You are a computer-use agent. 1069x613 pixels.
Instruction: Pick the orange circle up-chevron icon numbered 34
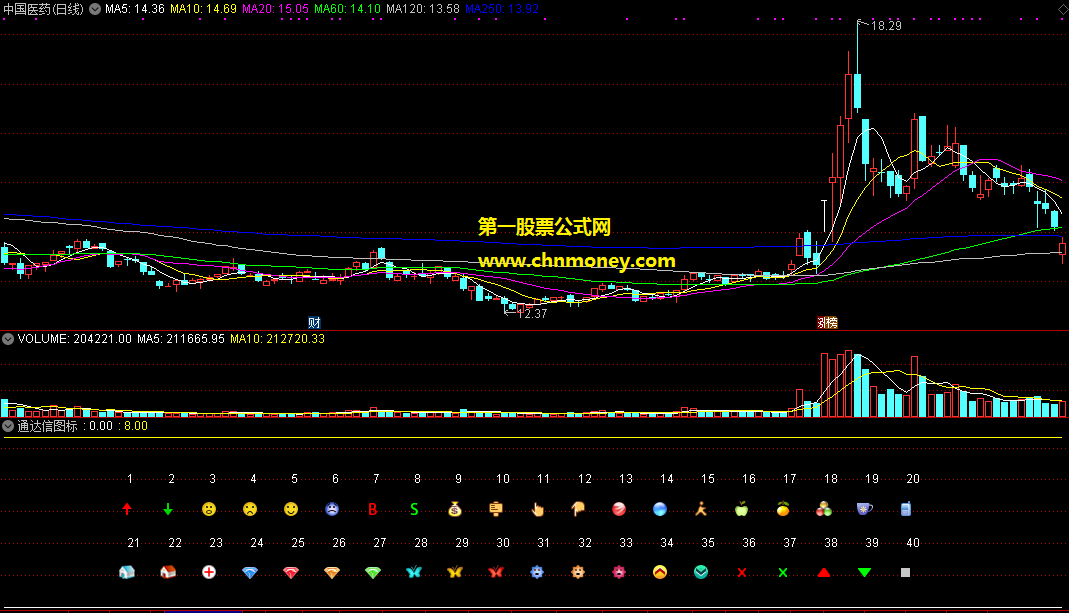point(660,572)
